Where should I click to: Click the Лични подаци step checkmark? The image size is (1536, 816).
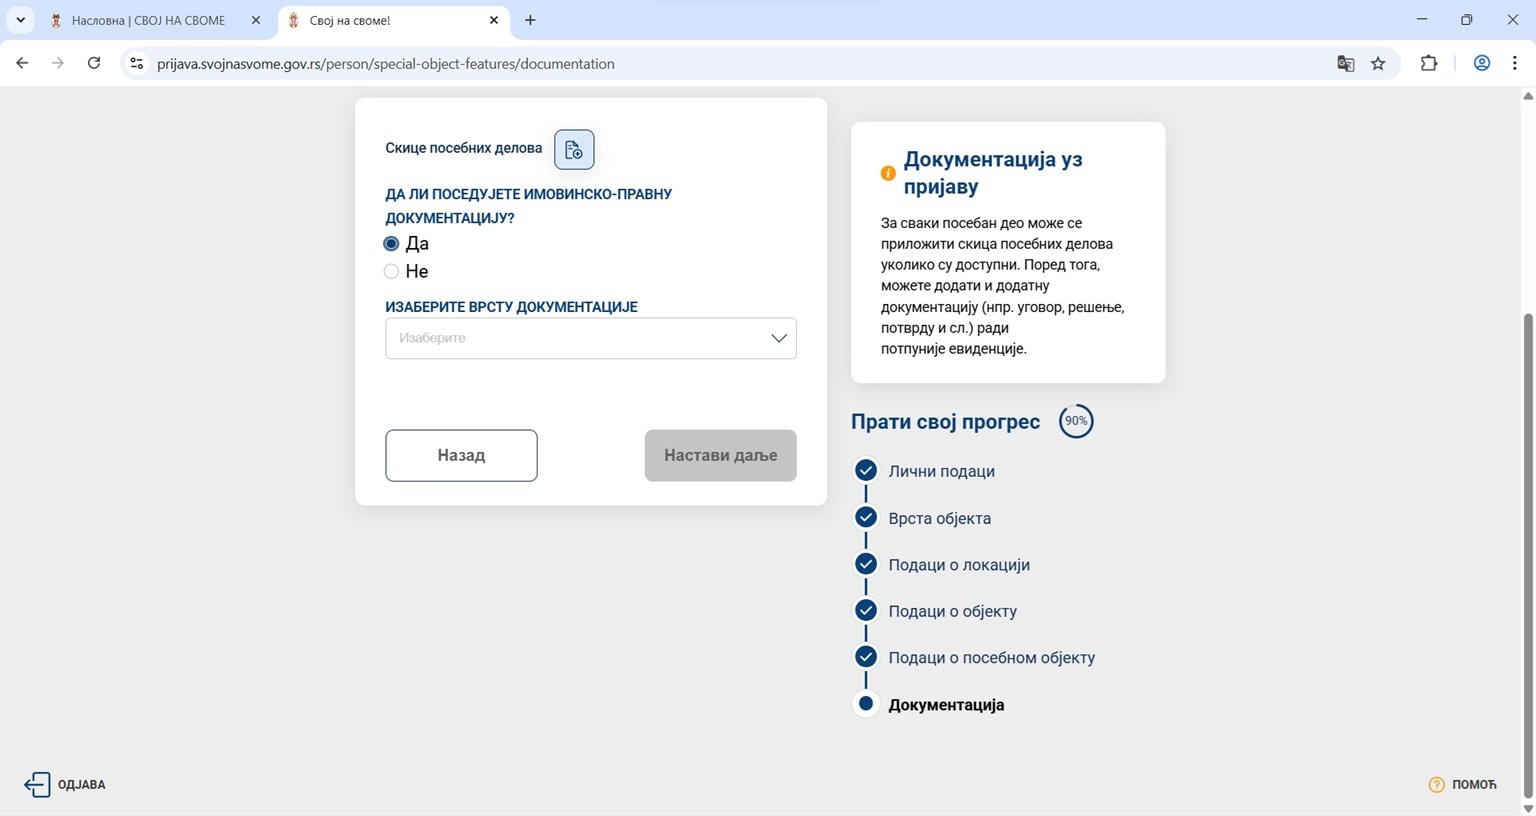point(866,470)
